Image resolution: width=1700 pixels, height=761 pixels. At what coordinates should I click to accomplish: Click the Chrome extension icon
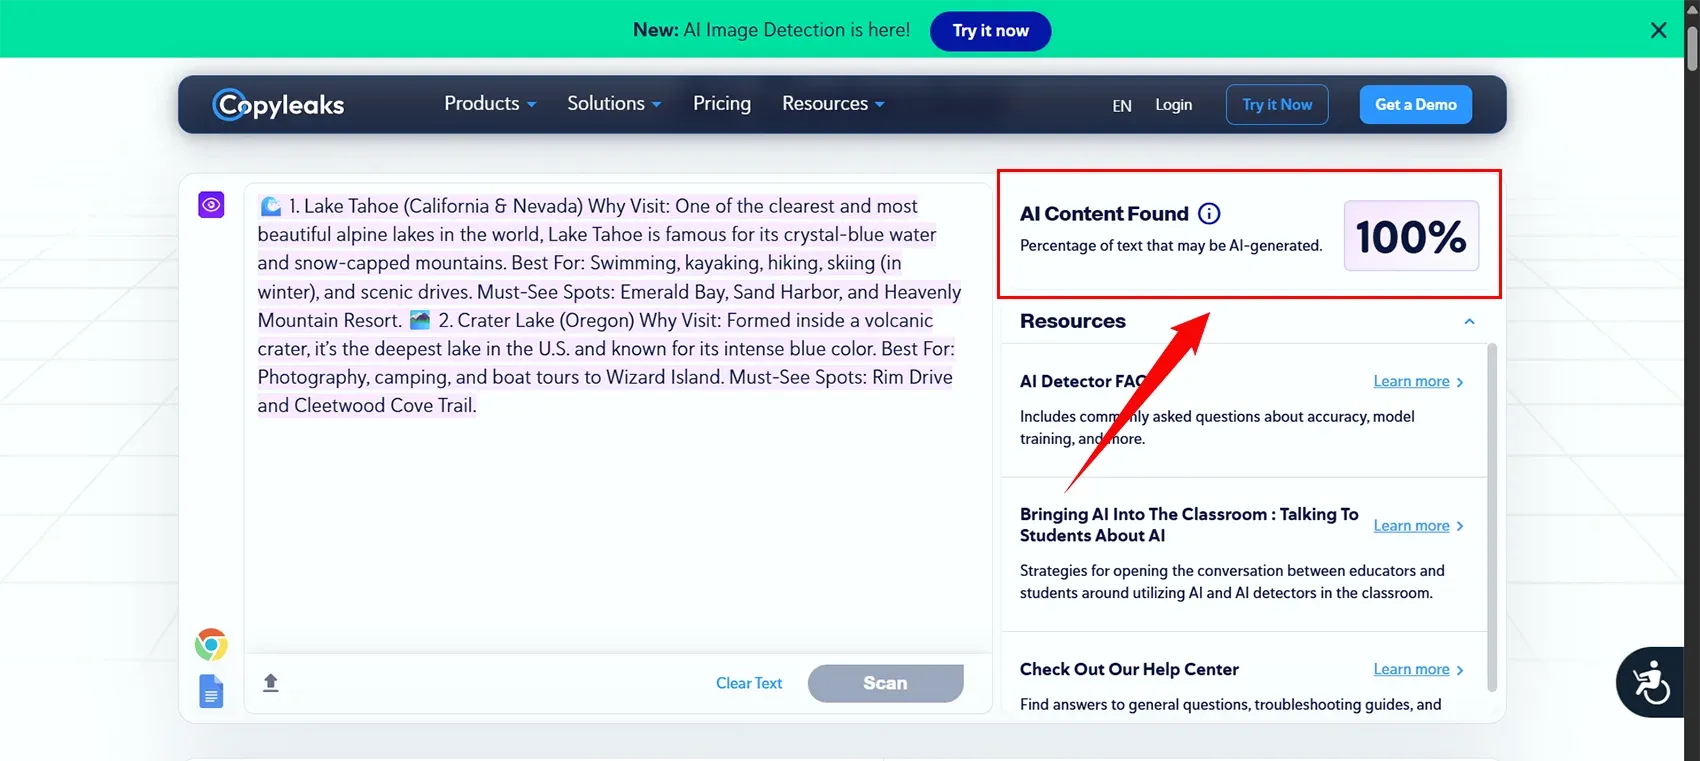coord(211,644)
